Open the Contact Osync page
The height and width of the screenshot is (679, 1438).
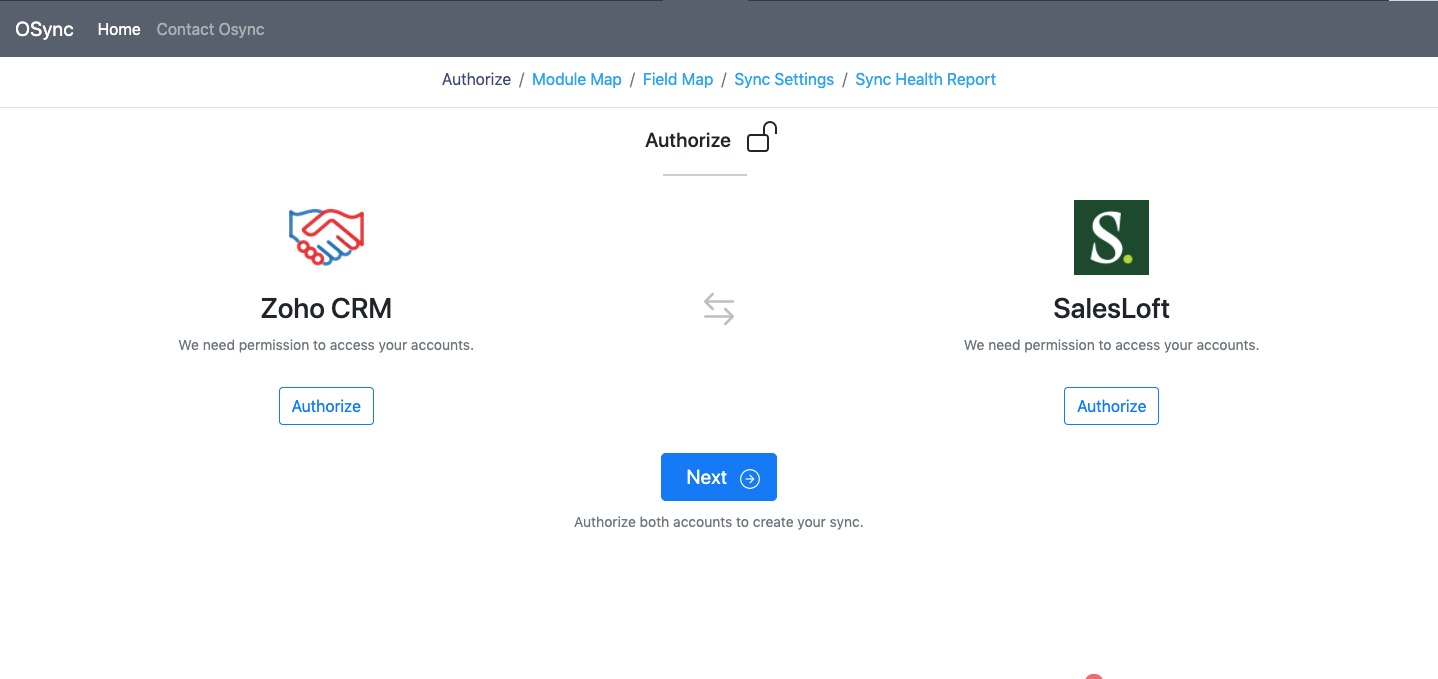click(x=210, y=29)
